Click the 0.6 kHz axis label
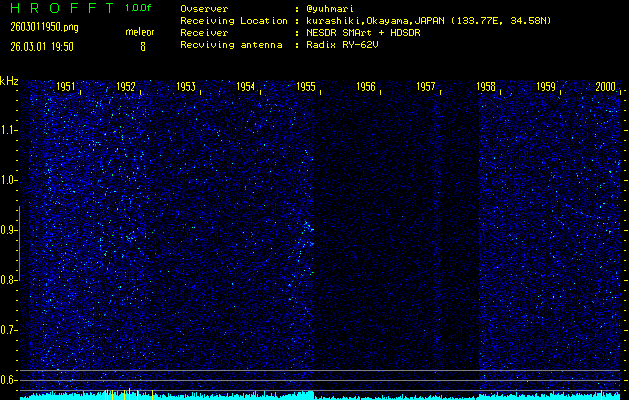Screen dimensions: 629x400 point(7,380)
